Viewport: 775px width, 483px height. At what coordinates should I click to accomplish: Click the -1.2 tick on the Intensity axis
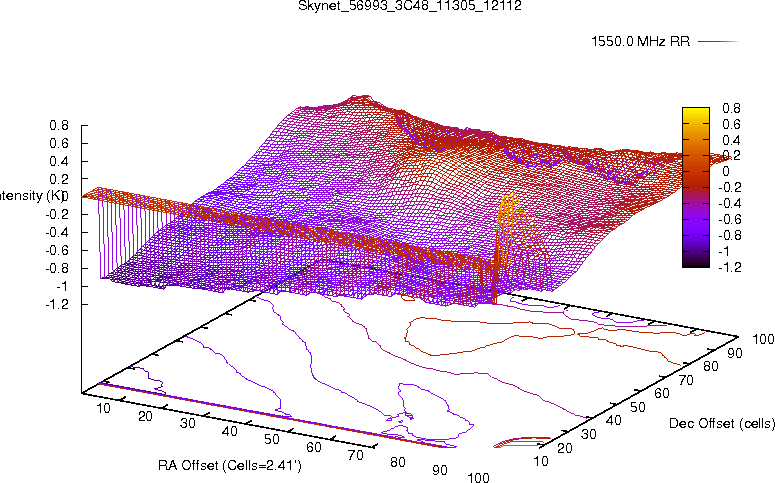57,305
